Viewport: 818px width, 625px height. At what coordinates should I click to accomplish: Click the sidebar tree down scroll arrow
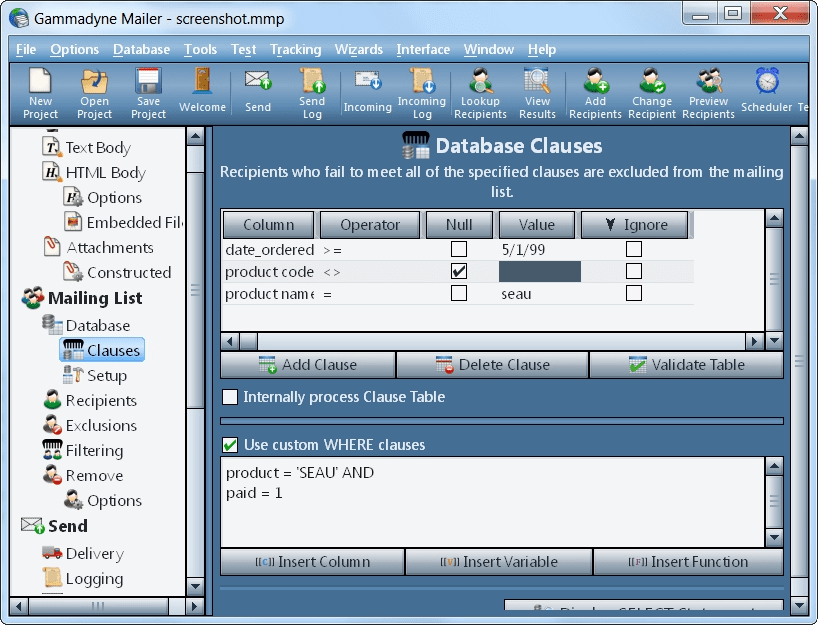(195, 586)
